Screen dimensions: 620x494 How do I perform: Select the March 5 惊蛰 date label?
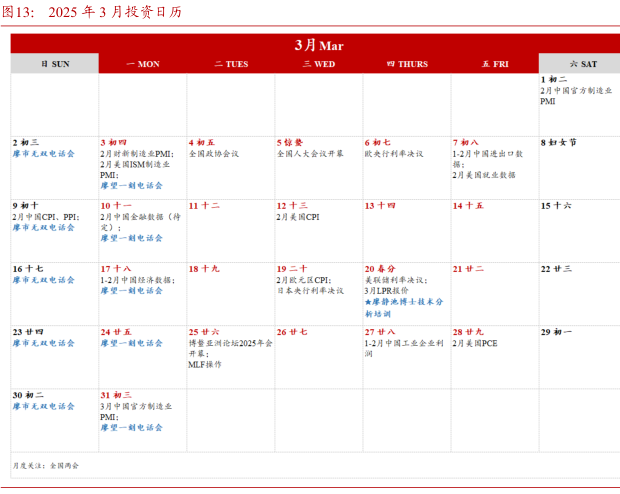(x=290, y=143)
